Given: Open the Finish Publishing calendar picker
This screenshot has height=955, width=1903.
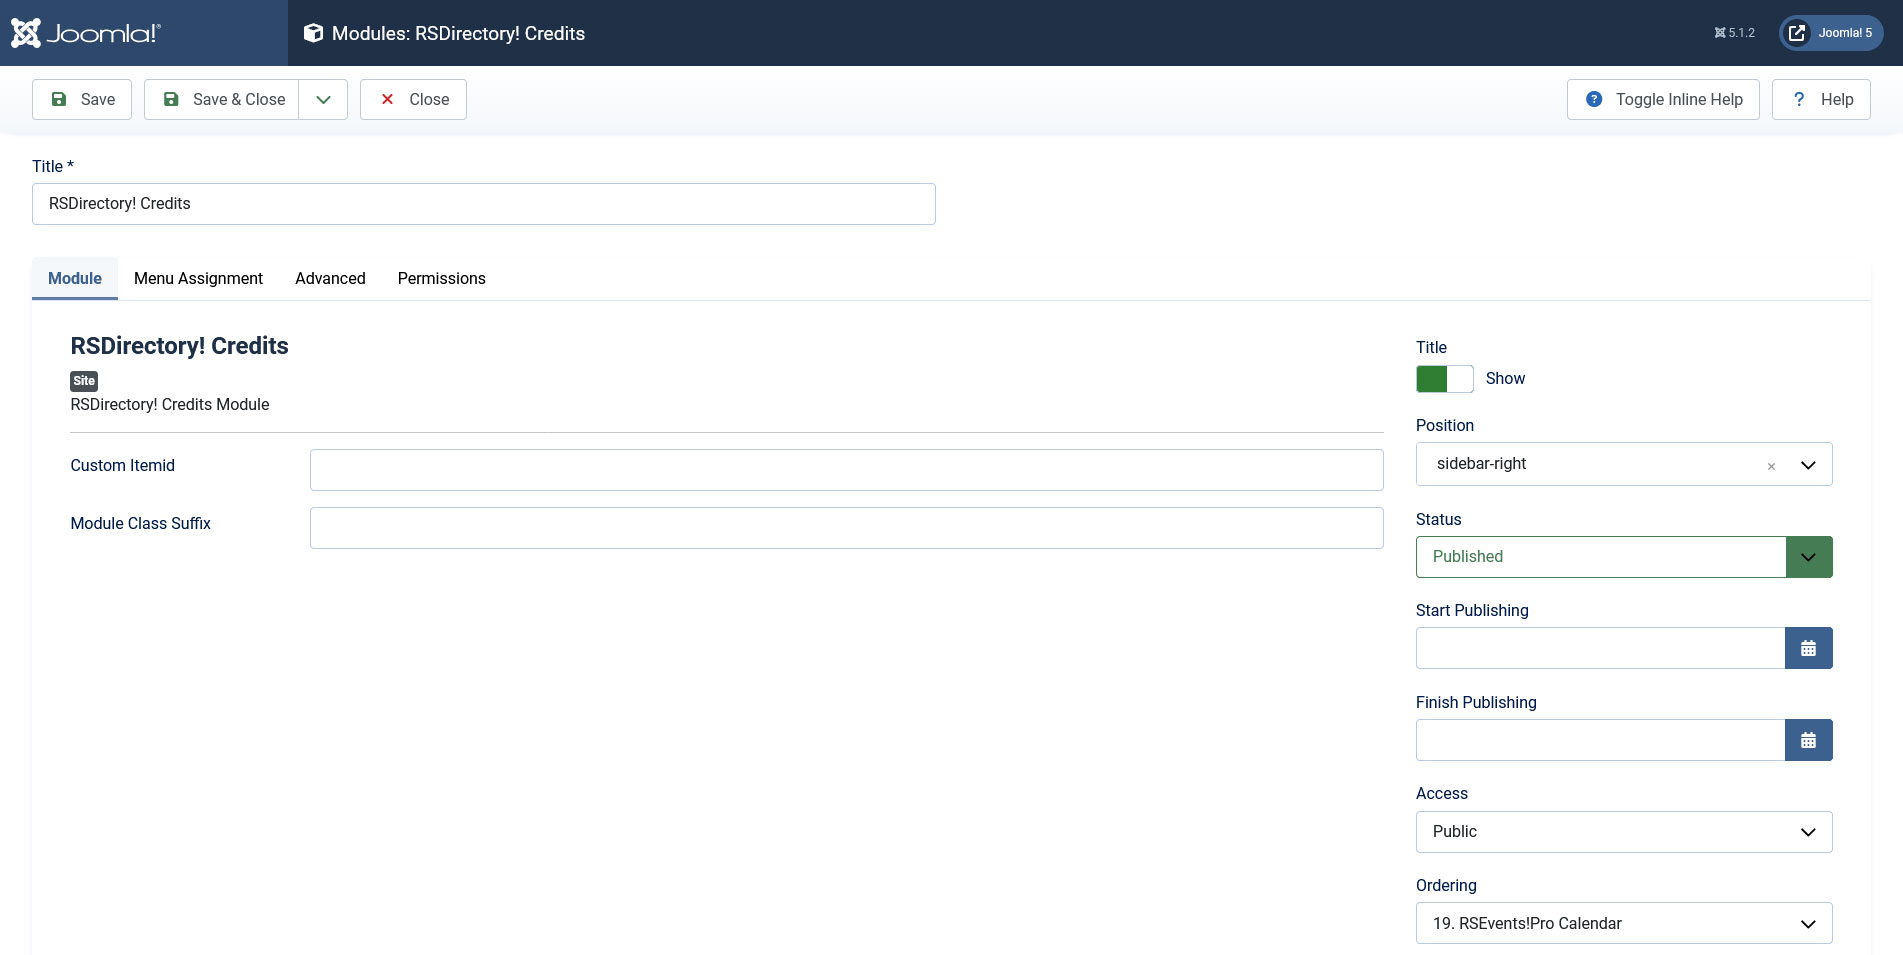Looking at the screenshot, I should tap(1809, 740).
